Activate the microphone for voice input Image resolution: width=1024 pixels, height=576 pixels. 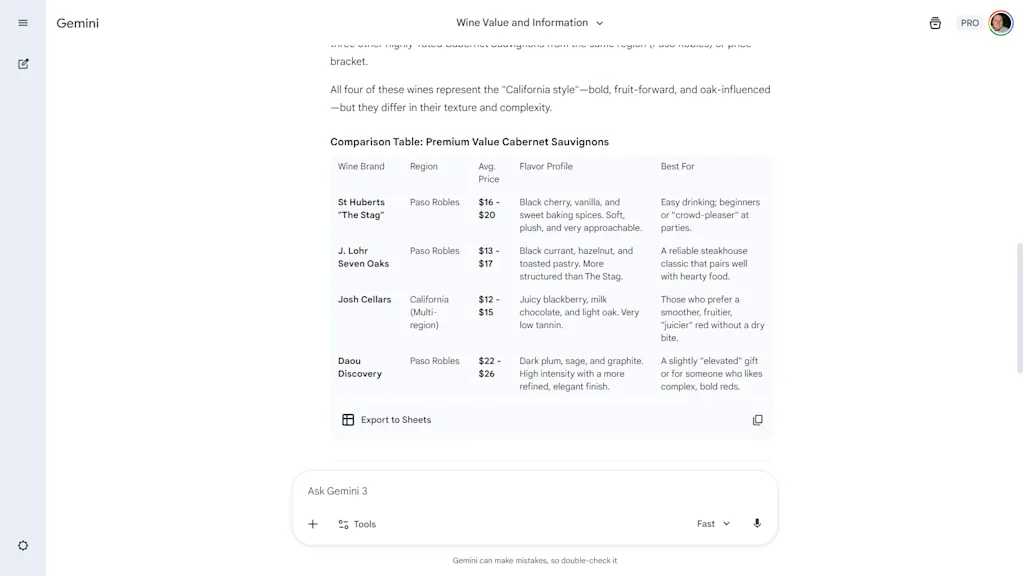(x=756, y=523)
